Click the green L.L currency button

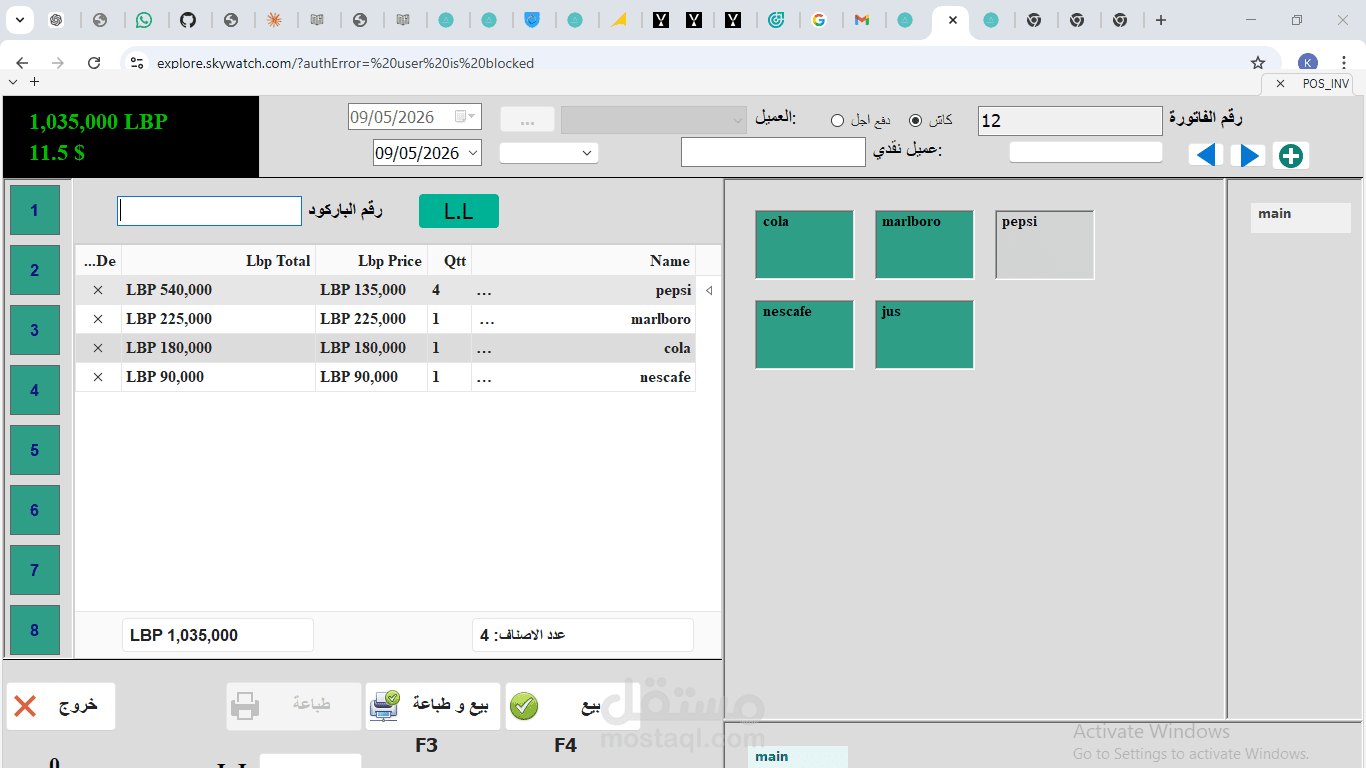[458, 211]
